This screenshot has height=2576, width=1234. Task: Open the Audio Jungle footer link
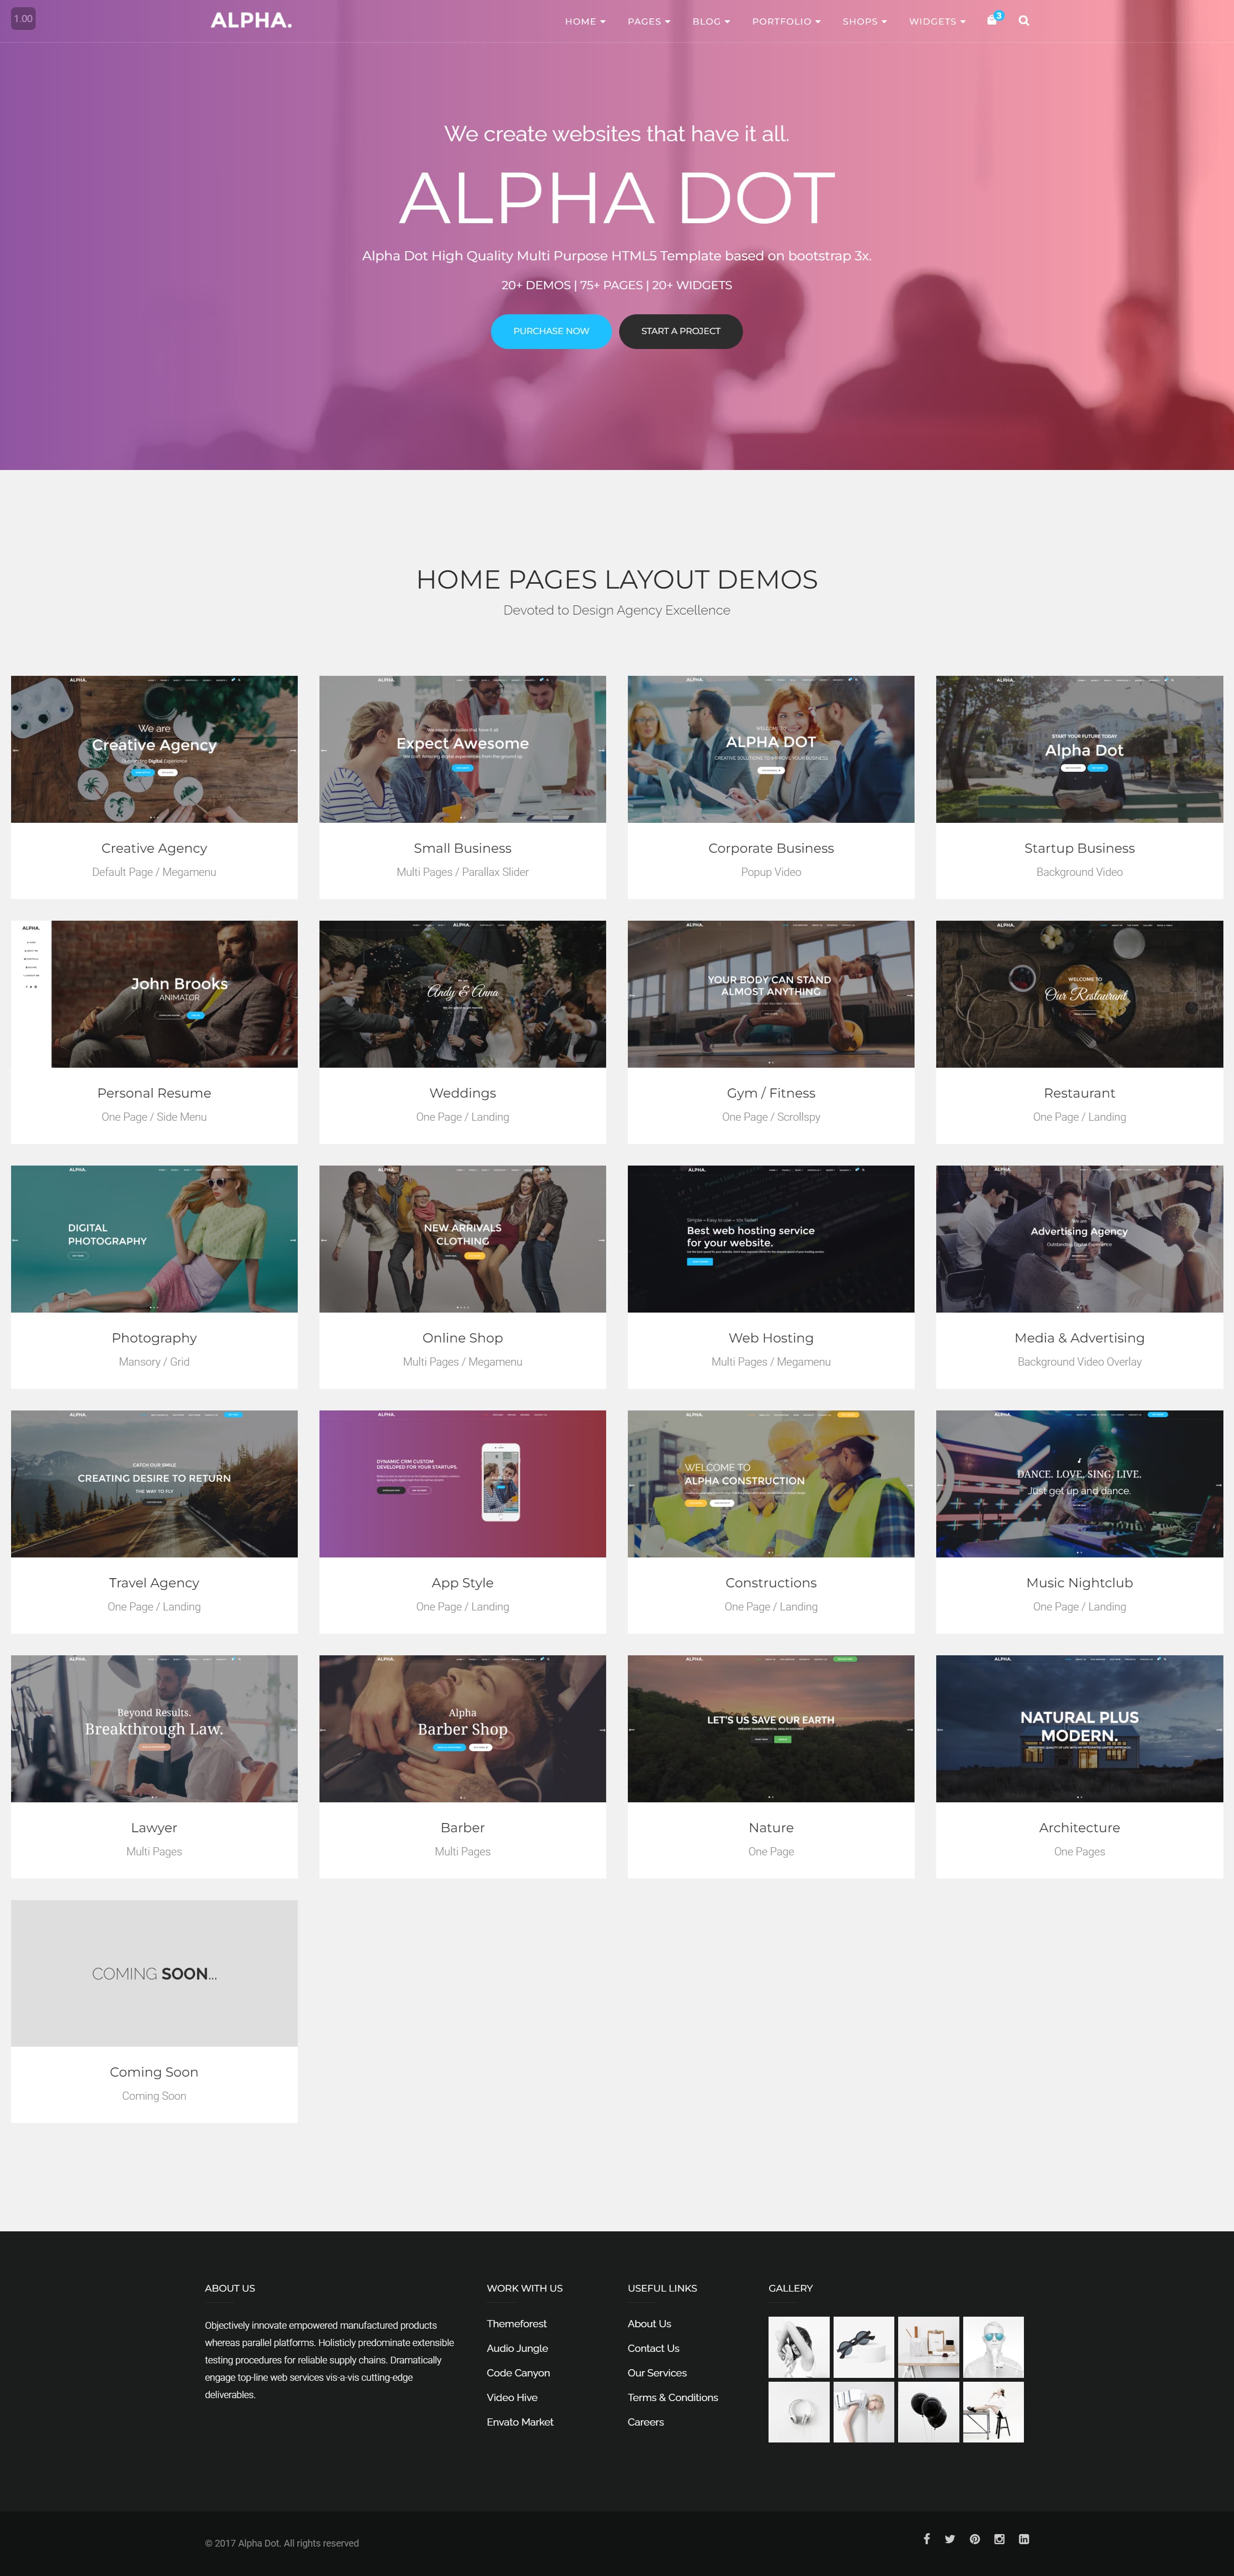click(x=517, y=2348)
